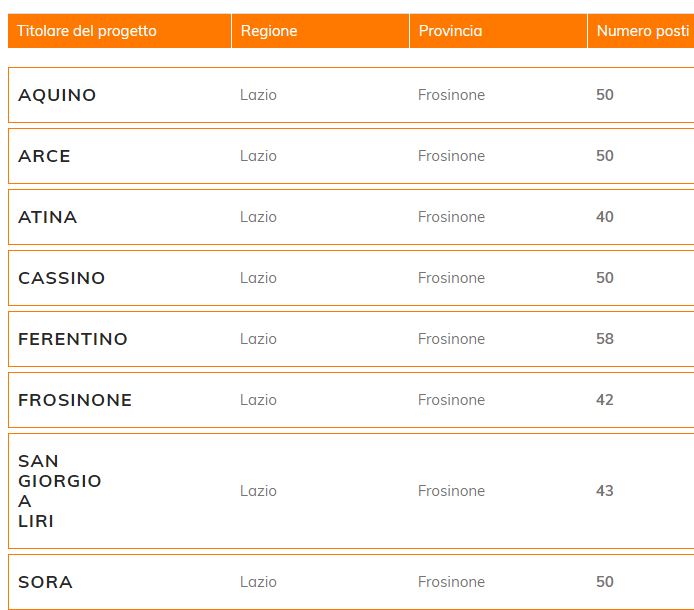Open the ARCE project link
Viewport: 694px width, 610px height.
click(x=44, y=156)
